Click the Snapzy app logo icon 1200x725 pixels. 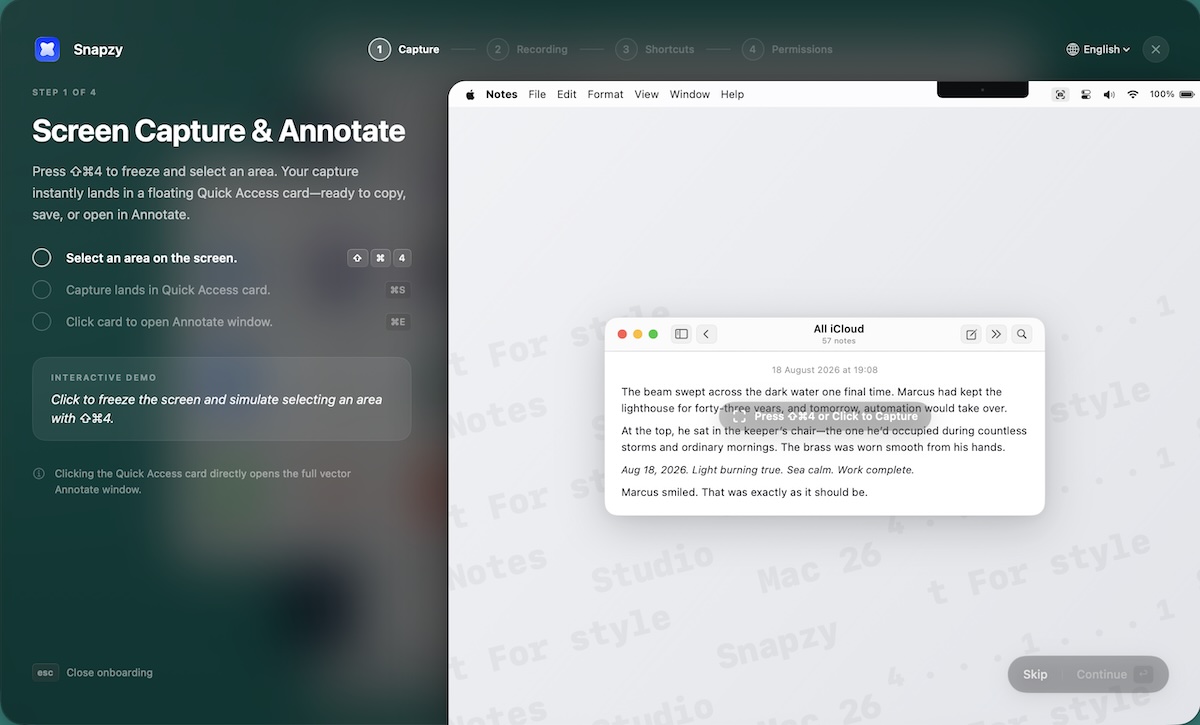click(47, 49)
